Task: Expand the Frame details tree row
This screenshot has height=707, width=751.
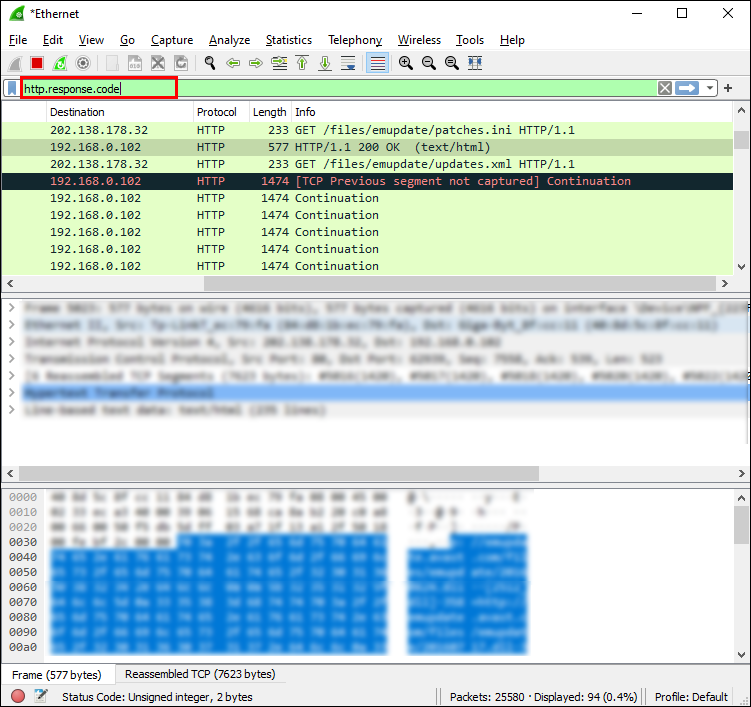Action: [12, 308]
